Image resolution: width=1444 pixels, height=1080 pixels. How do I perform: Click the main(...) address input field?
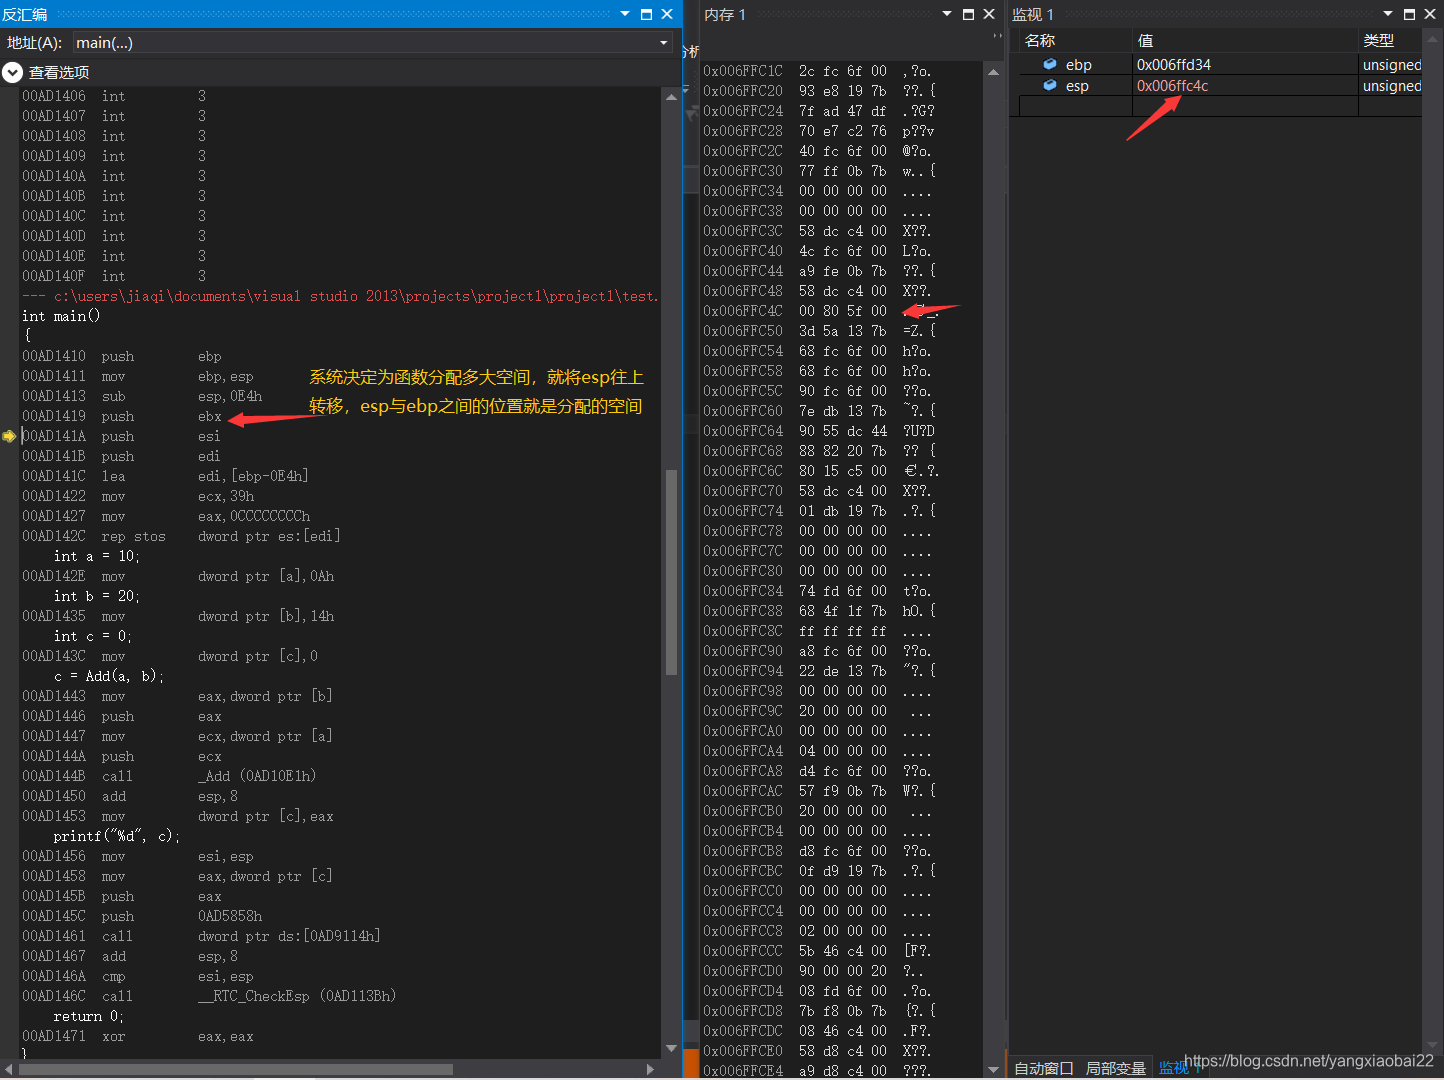364,43
